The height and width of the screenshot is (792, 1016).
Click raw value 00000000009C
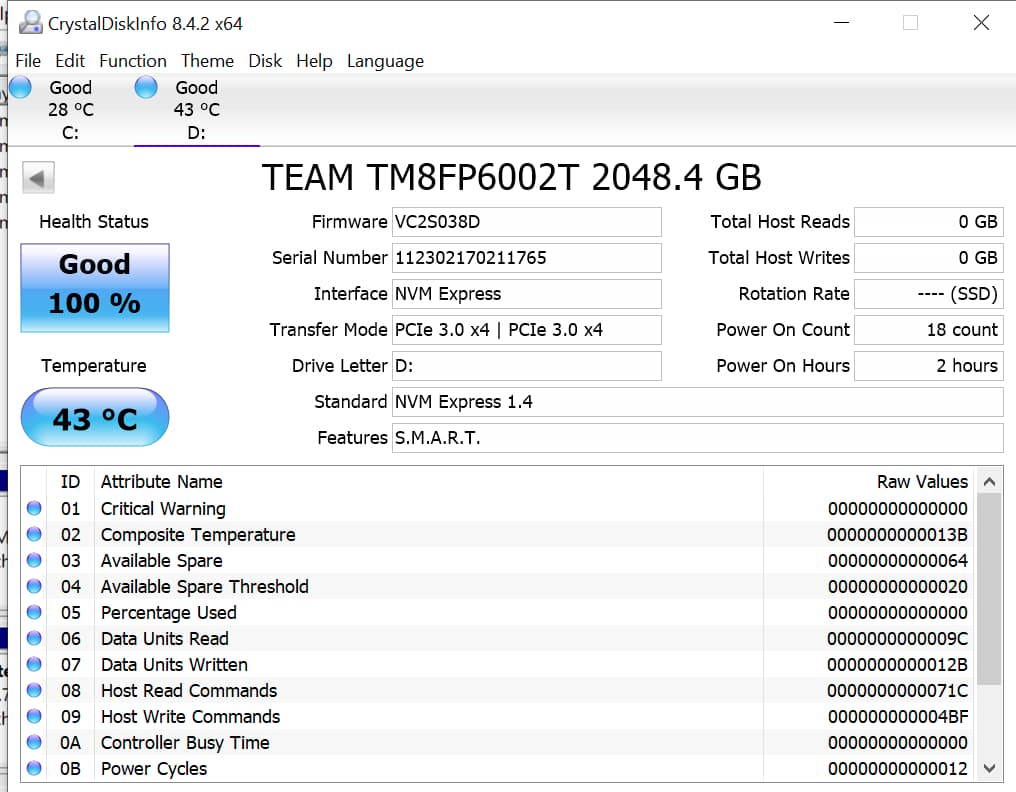(x=897, y=638)
